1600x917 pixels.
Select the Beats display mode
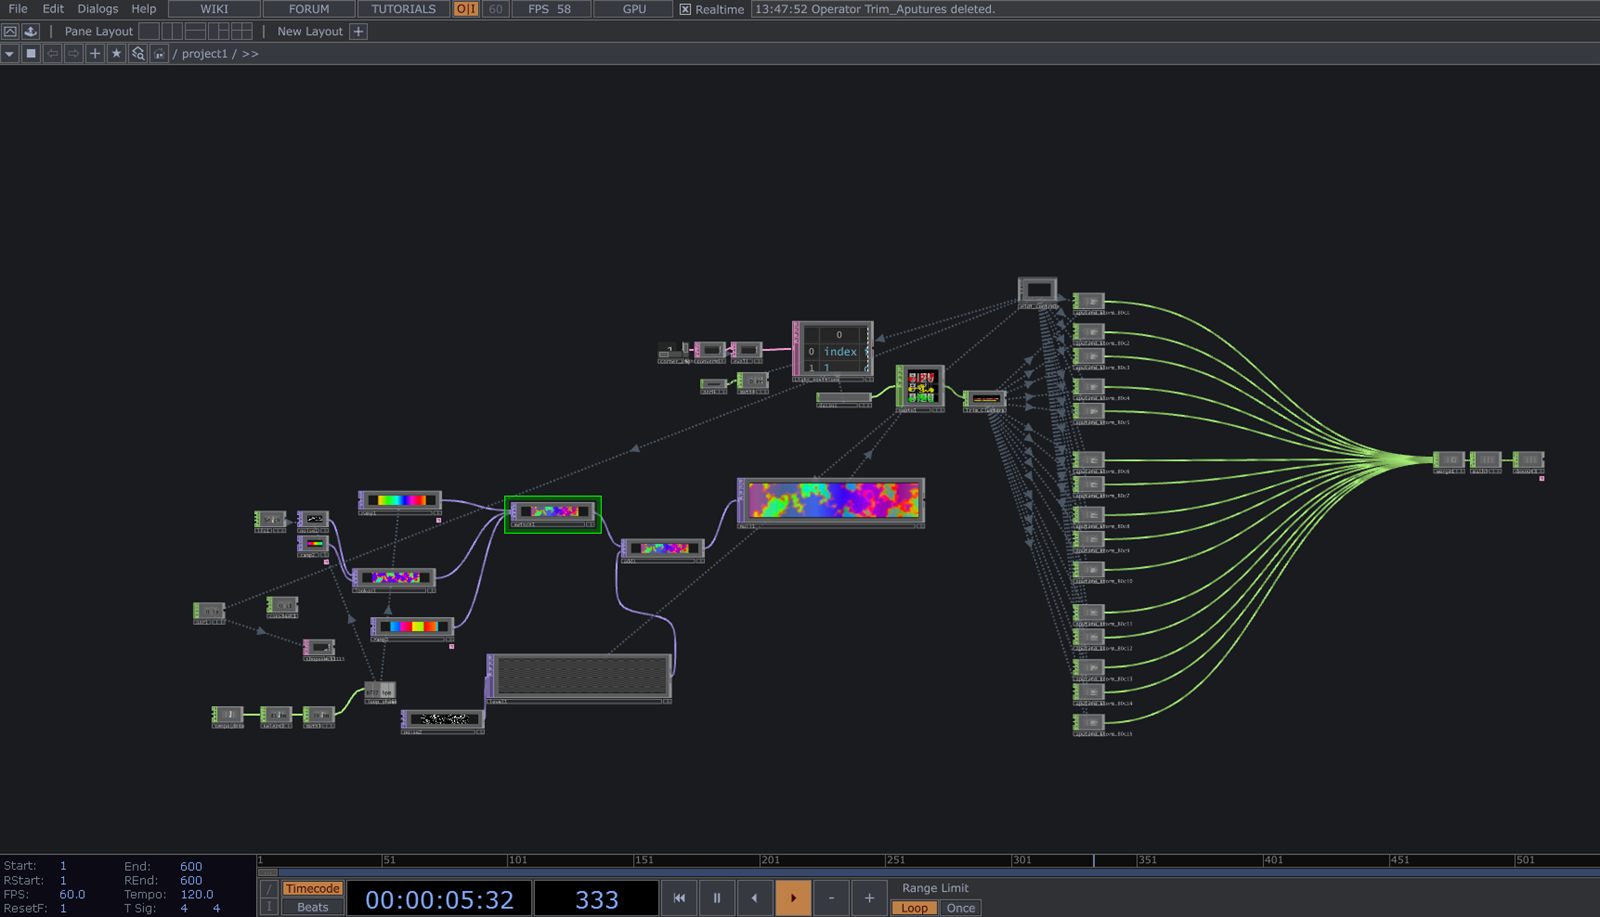click(x=312, y=907)
